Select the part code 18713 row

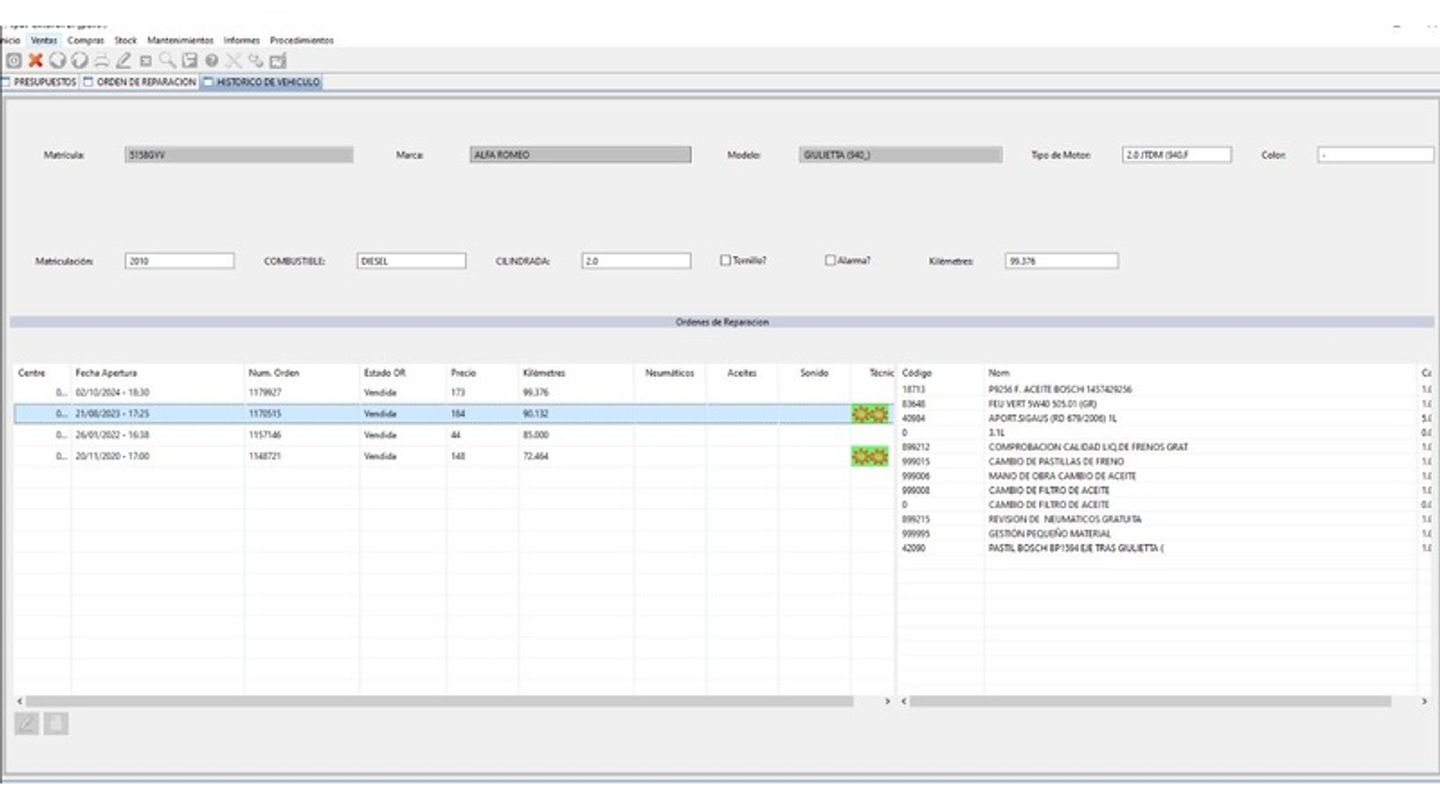[x=1165, y=389]
